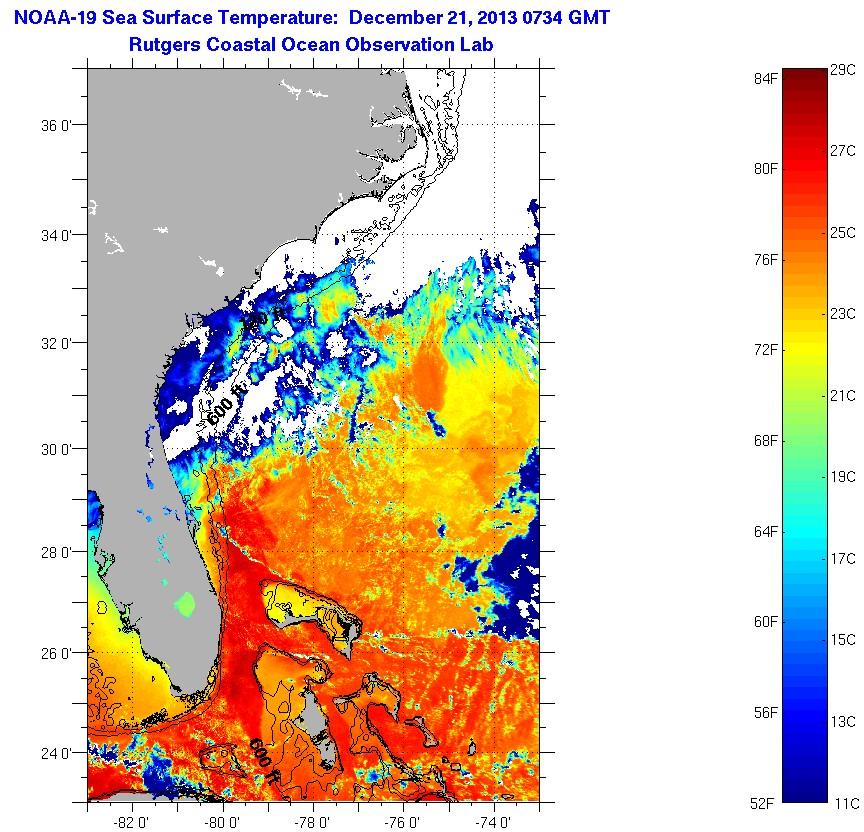
Task: Click the 25C colorbar label
Action: click(x=843, y=233)
